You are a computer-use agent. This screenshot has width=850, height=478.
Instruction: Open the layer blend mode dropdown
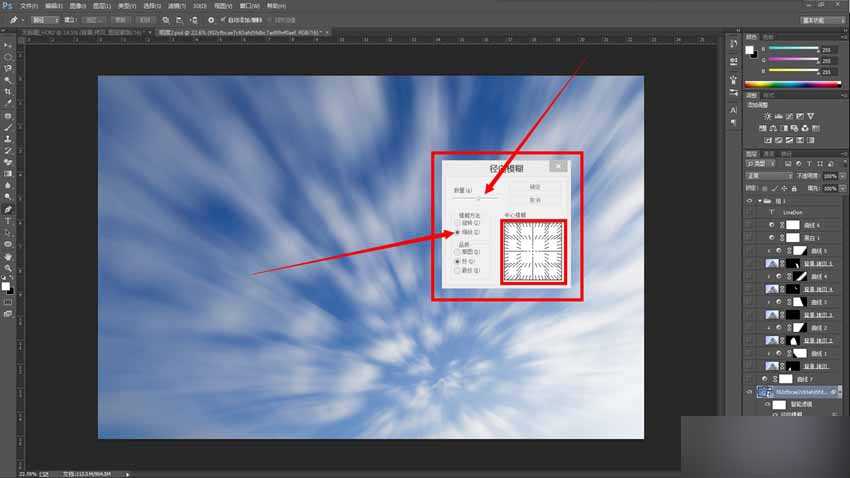[x=769, y=176]
